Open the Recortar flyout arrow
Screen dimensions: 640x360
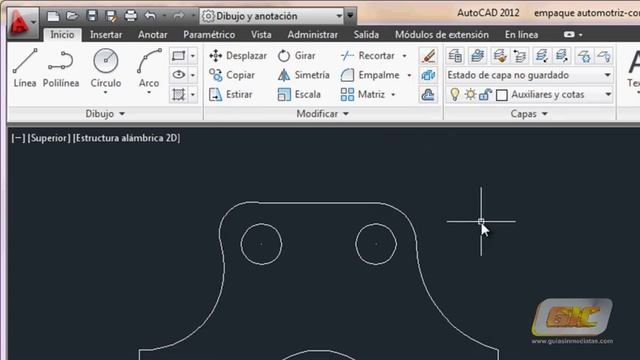404,56
